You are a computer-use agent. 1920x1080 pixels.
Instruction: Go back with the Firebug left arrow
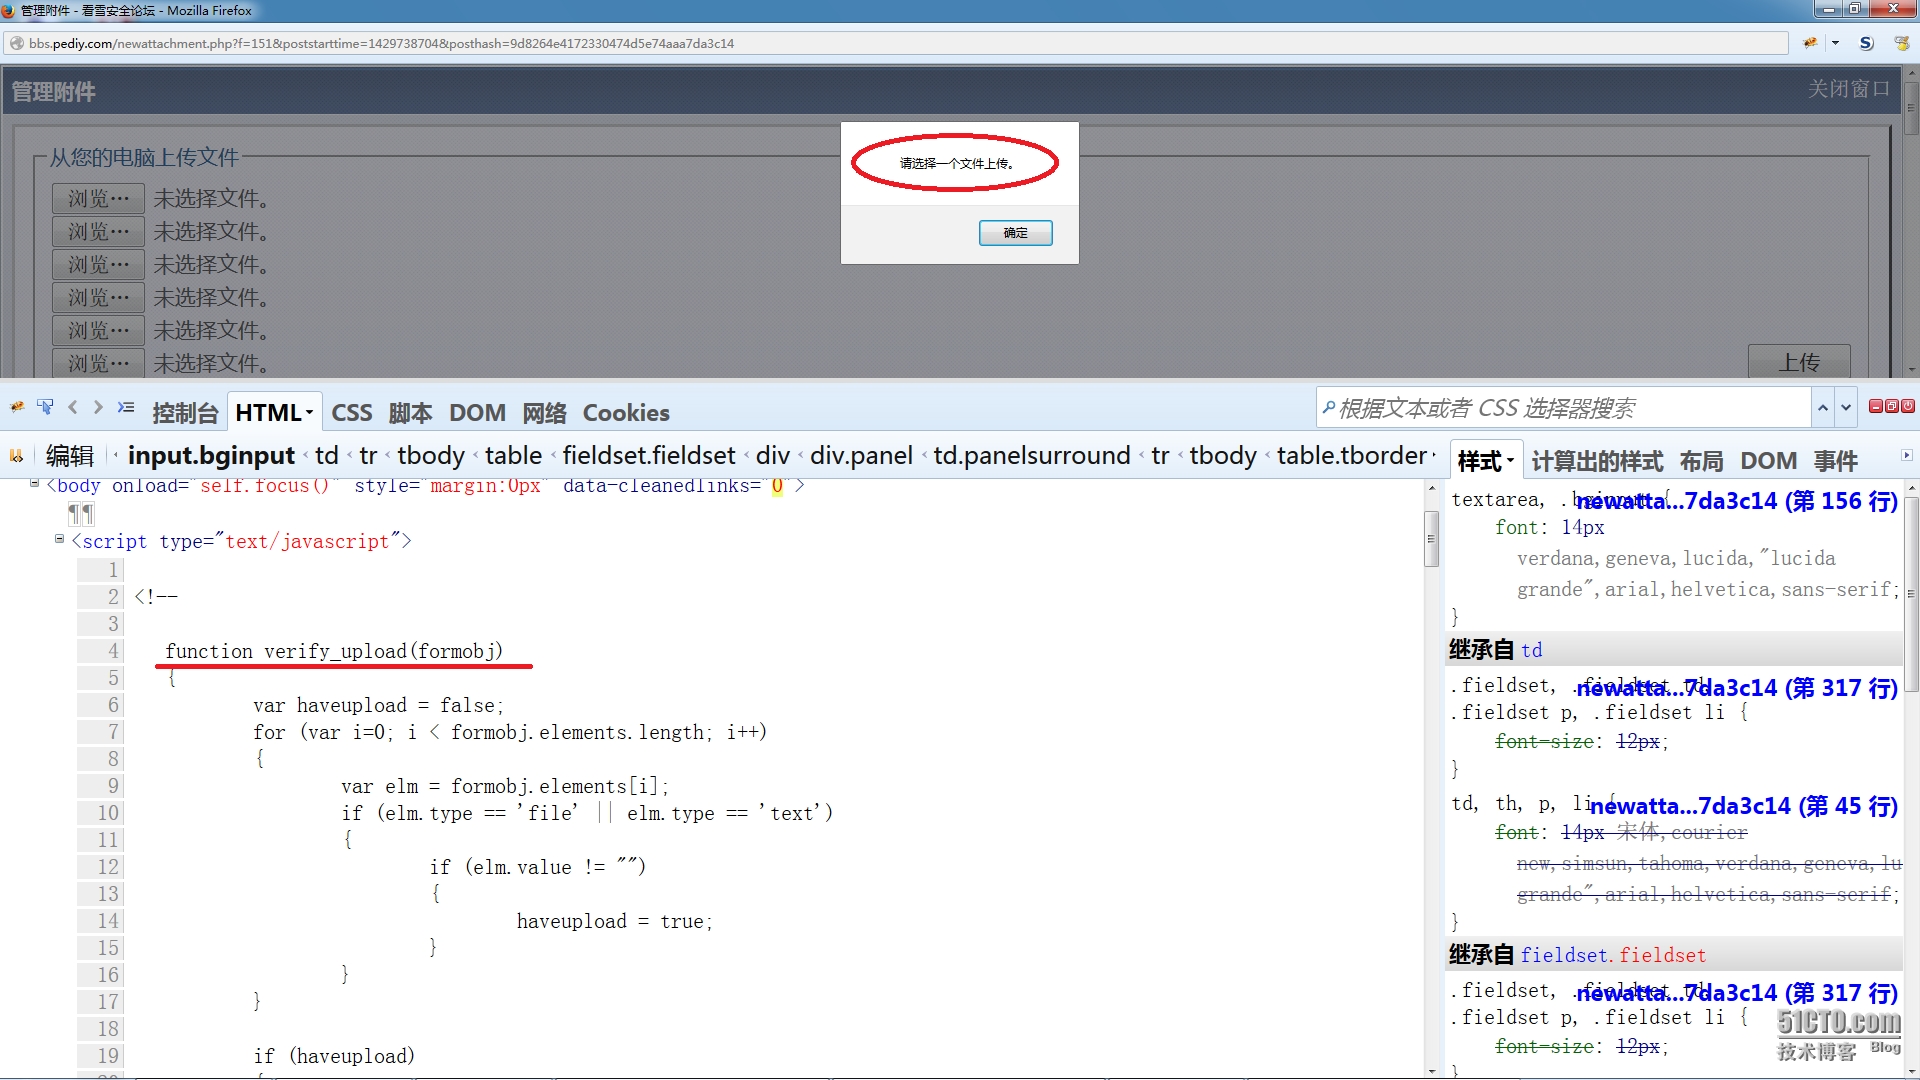72,408
